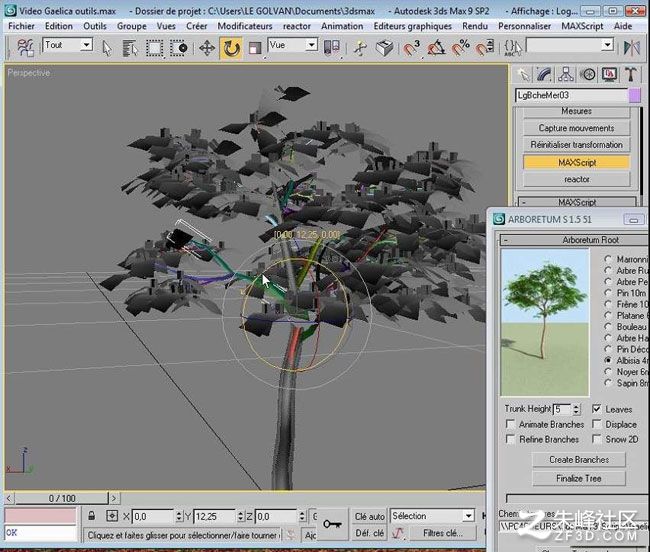Viewport: 650px width, 552px height.
Task: Select the Select Object arrow tool
Action: (x=107, y=48)
